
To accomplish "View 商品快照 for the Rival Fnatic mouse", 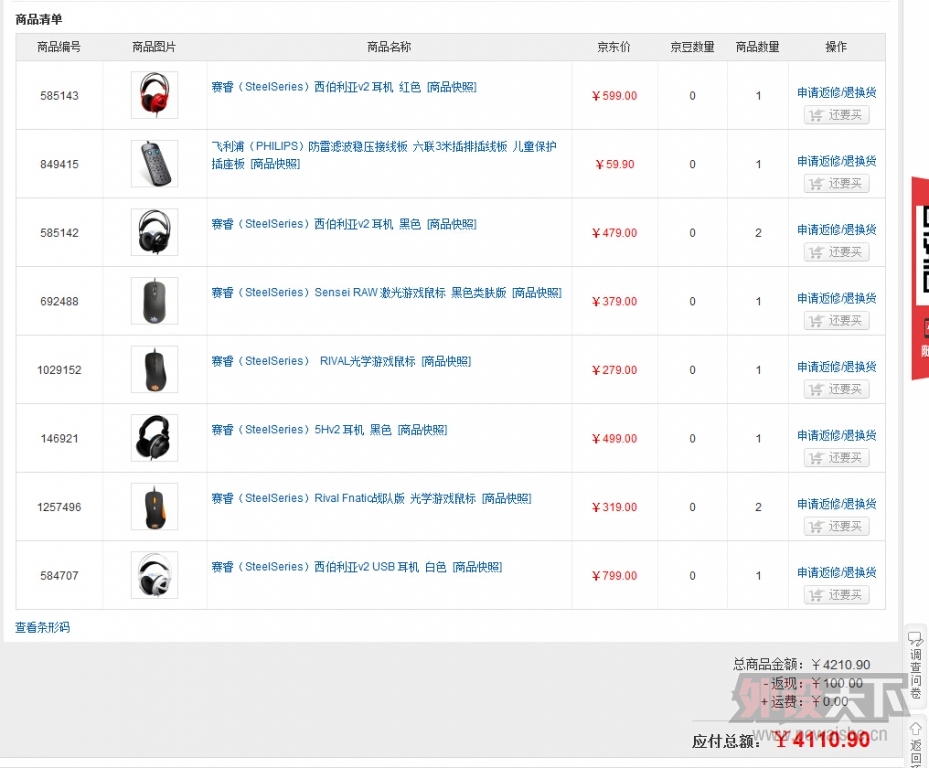I will click(507, 498).
